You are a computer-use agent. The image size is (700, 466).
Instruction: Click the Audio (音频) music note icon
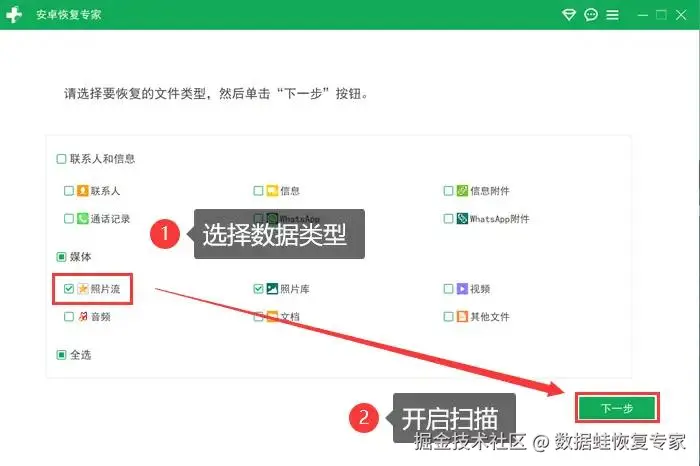tap(83, 316)
